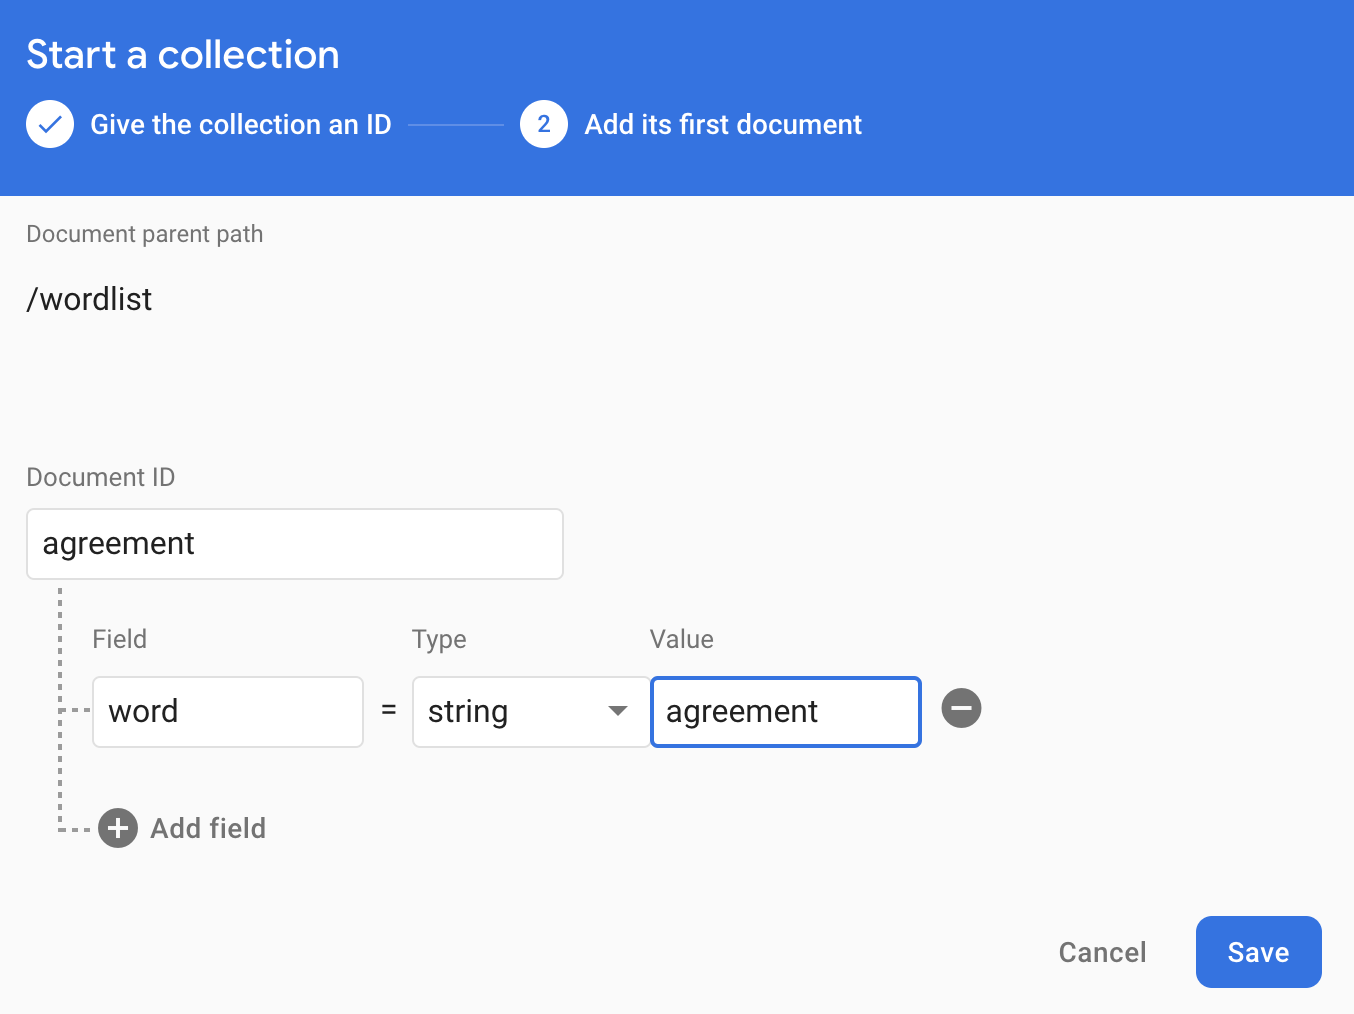Click the Add field label
Image resolution: width=1354 pixels, height=1014 pixels.
coord(208,828)
